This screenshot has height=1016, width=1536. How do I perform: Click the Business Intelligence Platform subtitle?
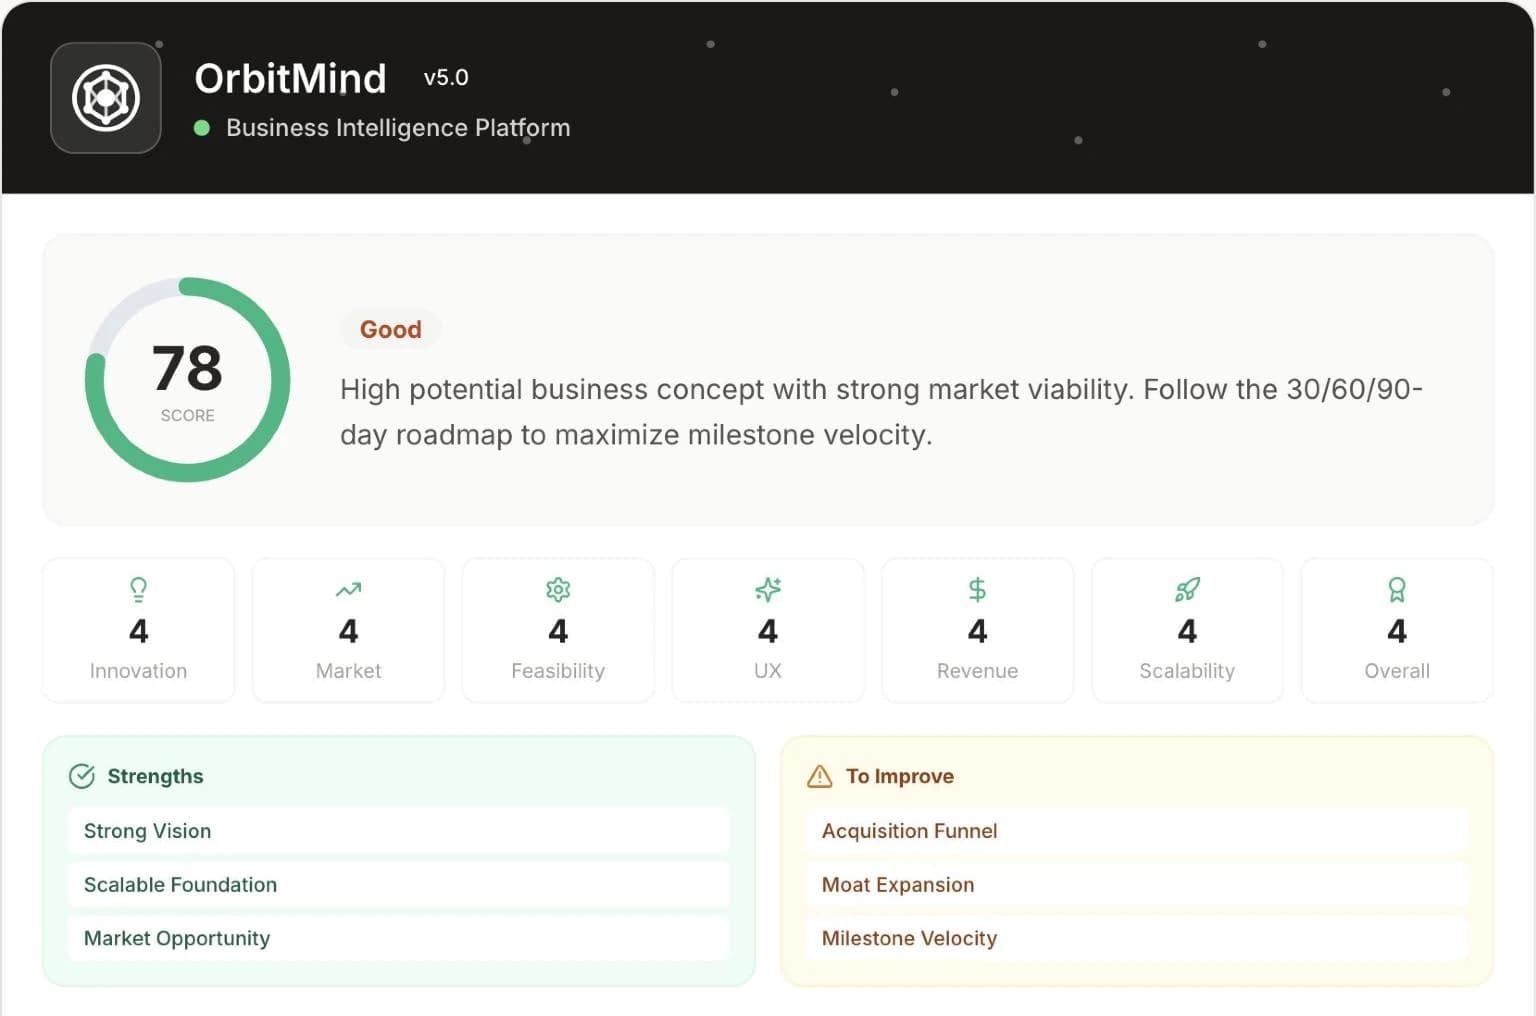point(398,128)
